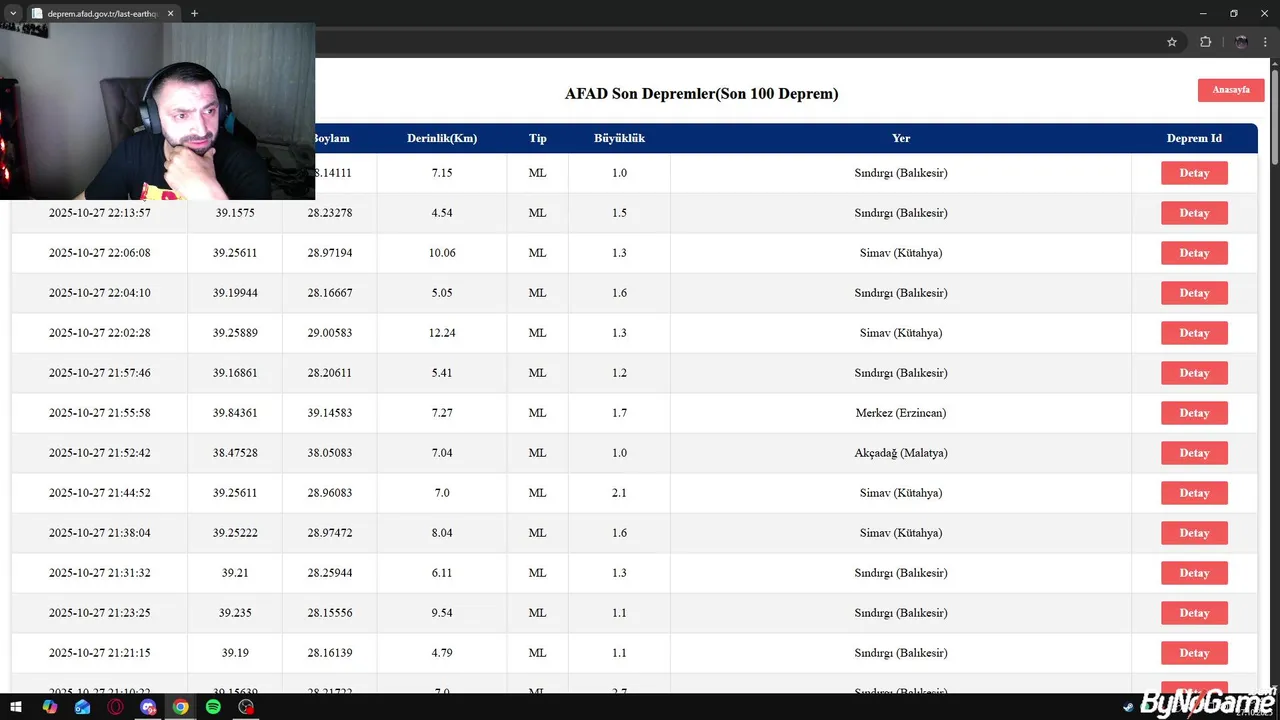Select the timestamp 2025-10-27 22:06:08
The width and height of the screenshot is (1280, 720).
tap(100, 253)
